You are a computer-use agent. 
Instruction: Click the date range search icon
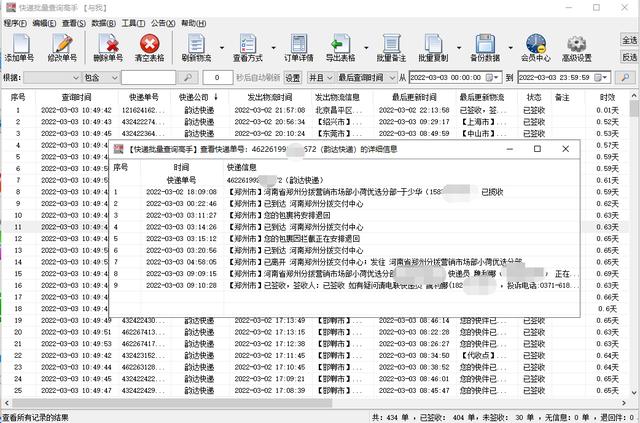625,78
